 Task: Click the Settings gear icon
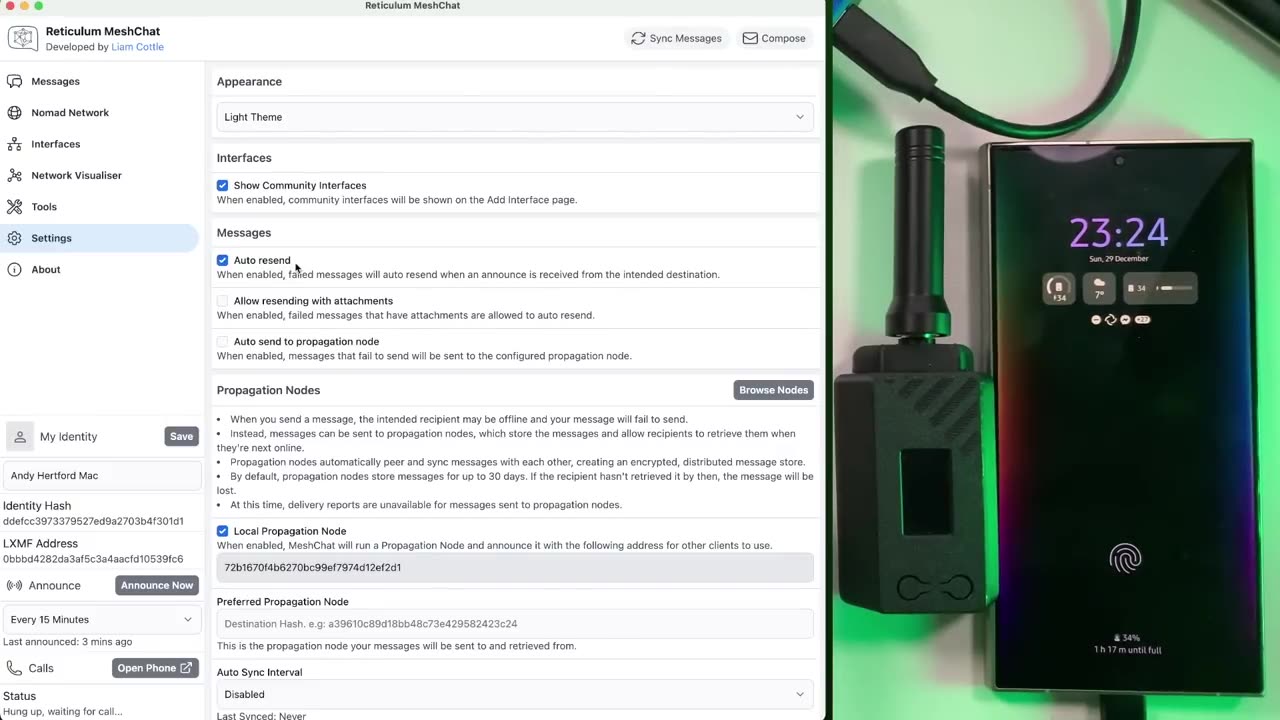coord(14,238)
